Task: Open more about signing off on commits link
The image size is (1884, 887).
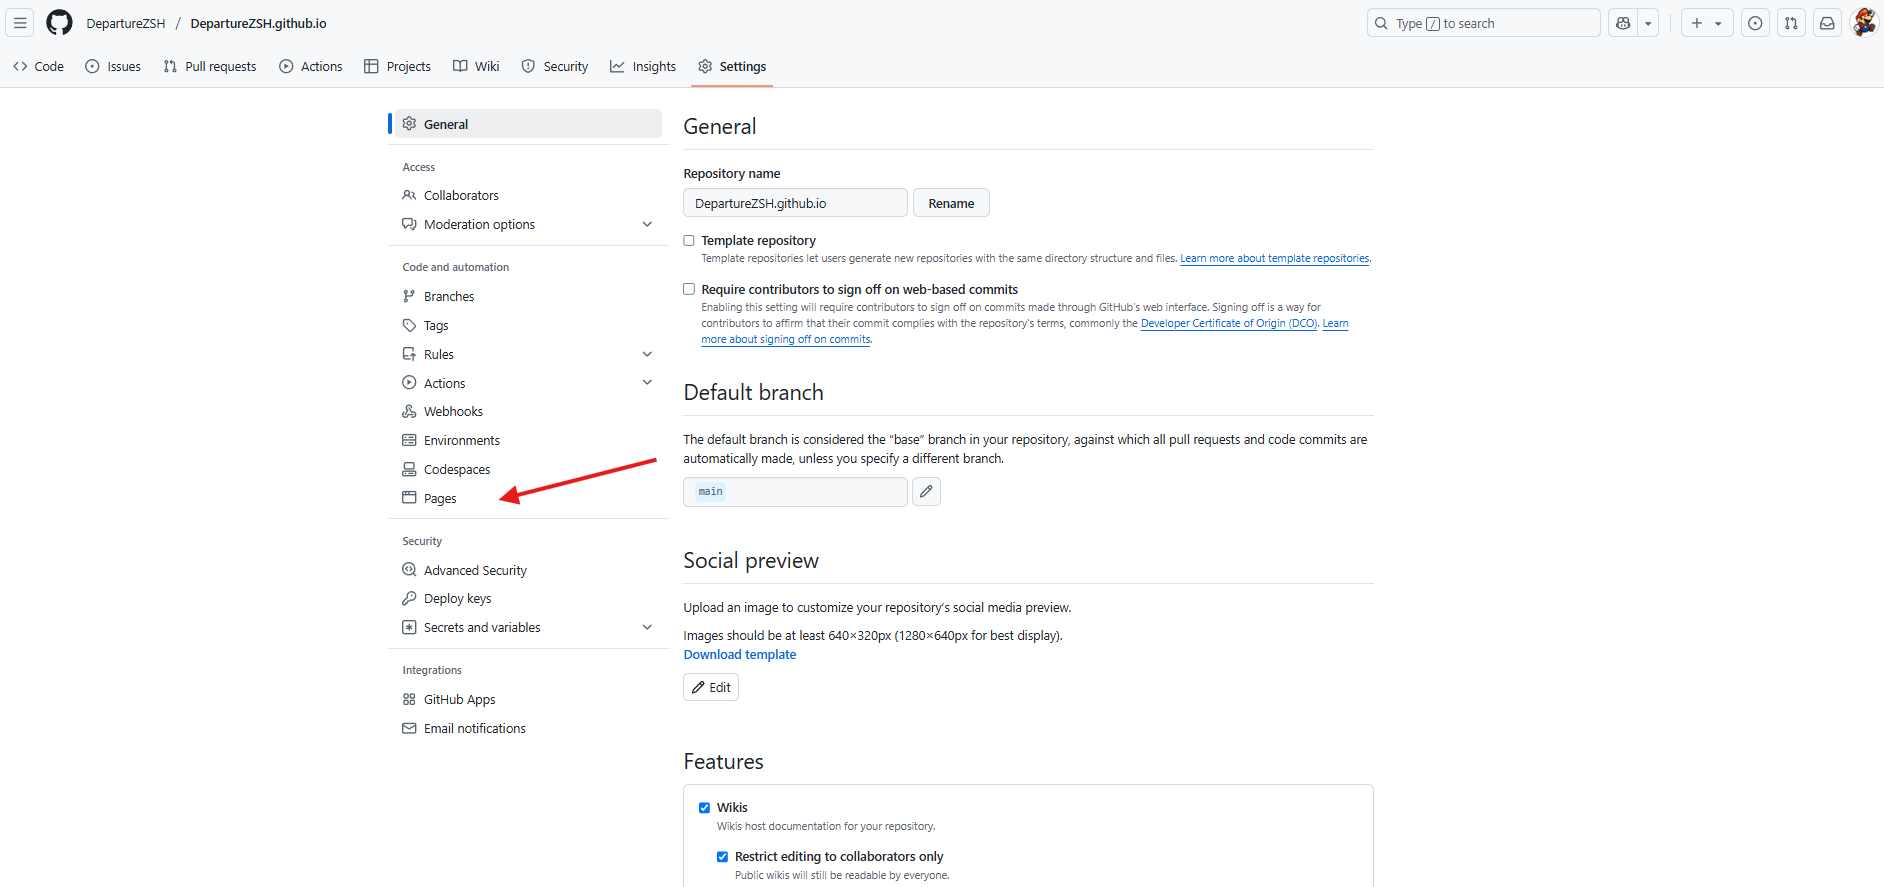Action: tap(786, 339)
